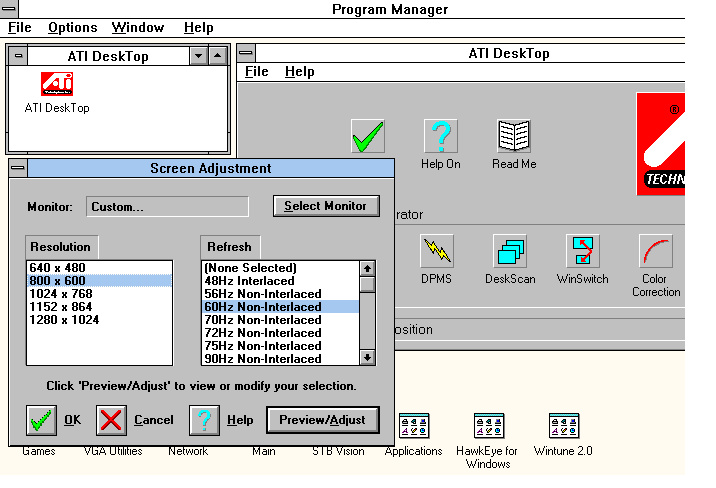Viewport: 716px width, 488px height.
Task: Click the green checkmark icon in ATI DeskTop
Action: point(368,136)
